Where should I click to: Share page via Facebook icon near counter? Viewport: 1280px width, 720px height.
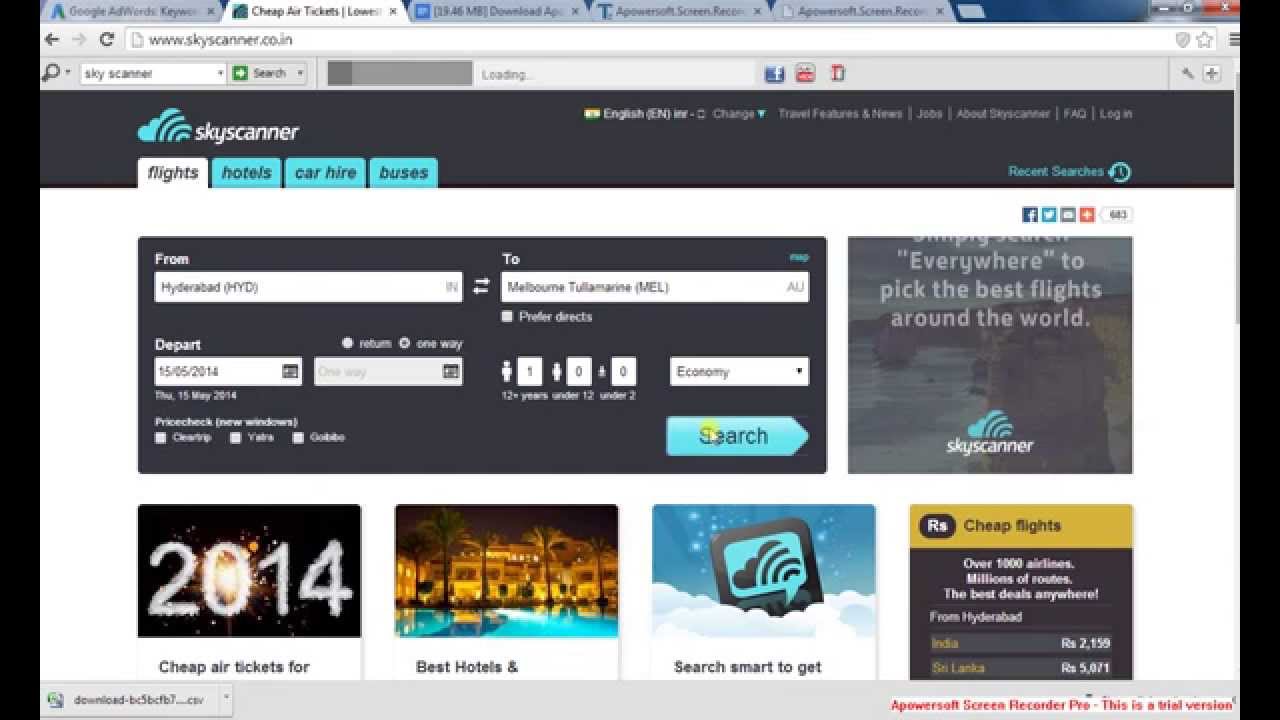(1030, 215)
